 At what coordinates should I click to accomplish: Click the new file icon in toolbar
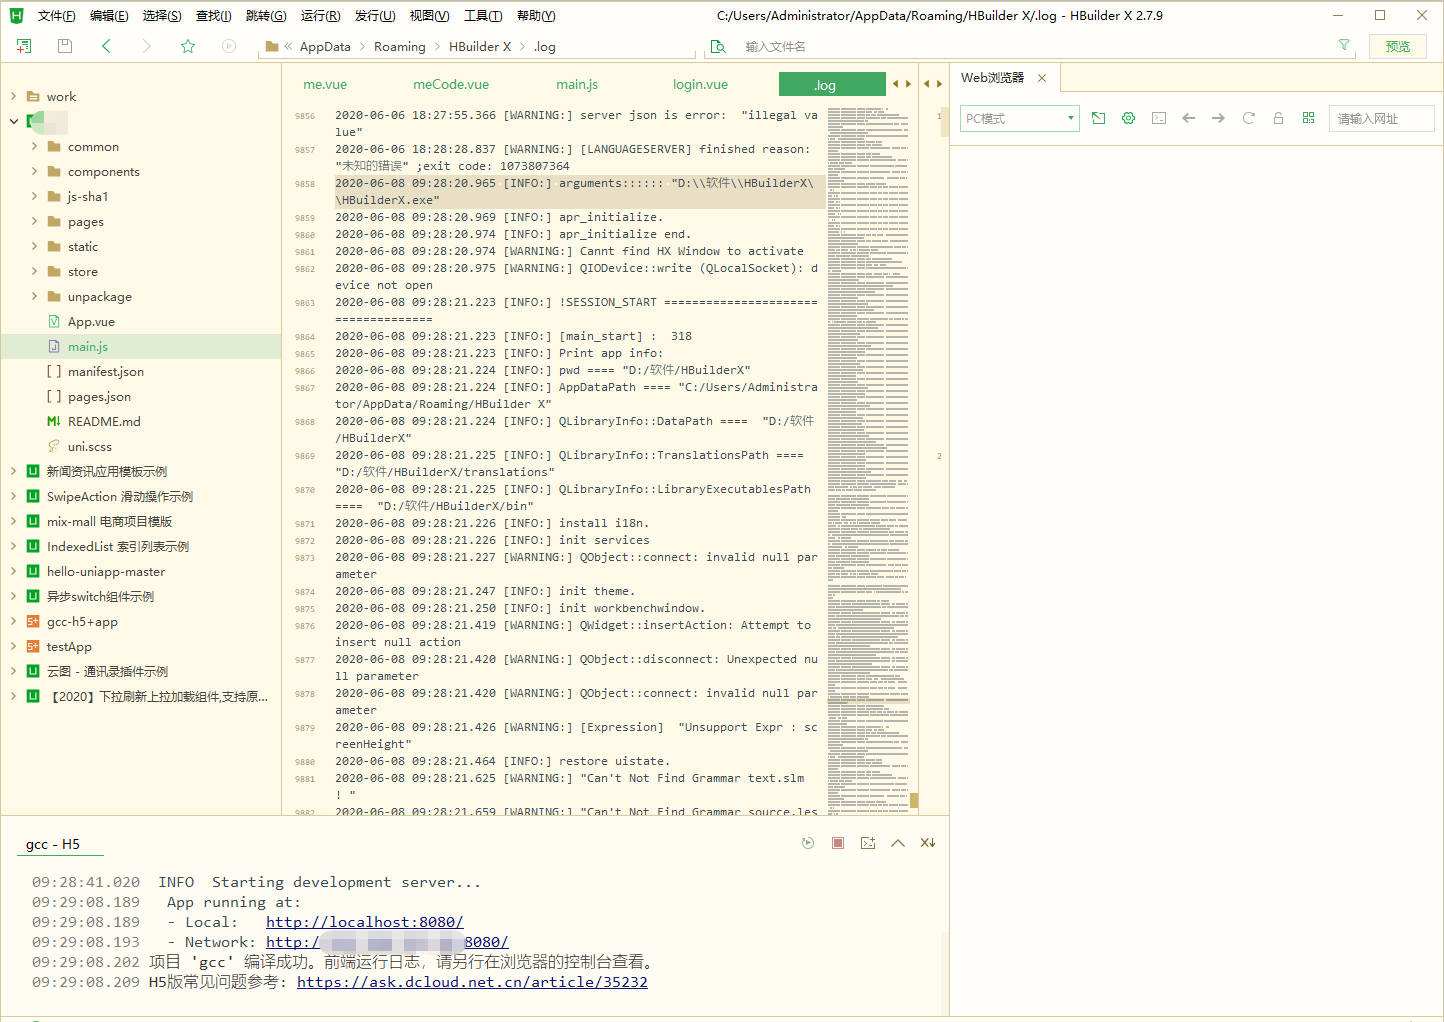24,46
